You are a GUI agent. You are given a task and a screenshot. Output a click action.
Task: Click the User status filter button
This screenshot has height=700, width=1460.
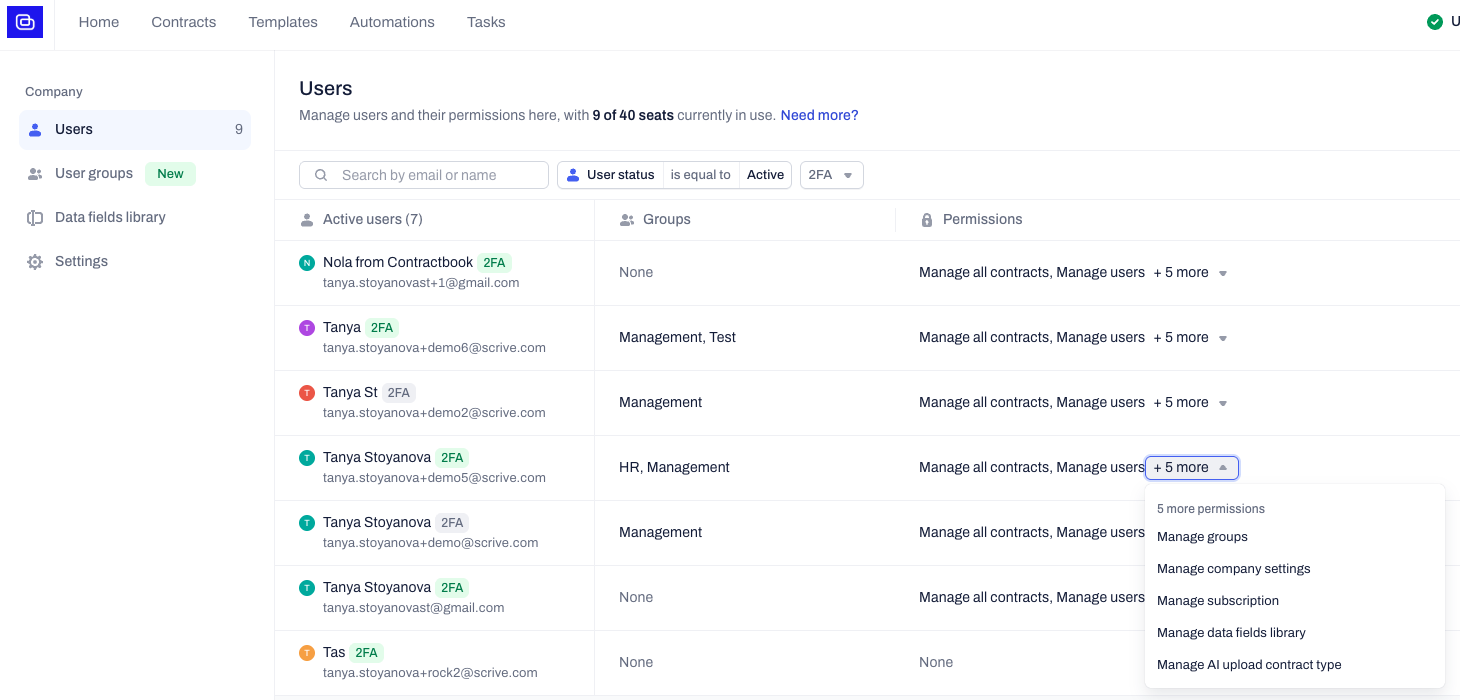(610, 175)
